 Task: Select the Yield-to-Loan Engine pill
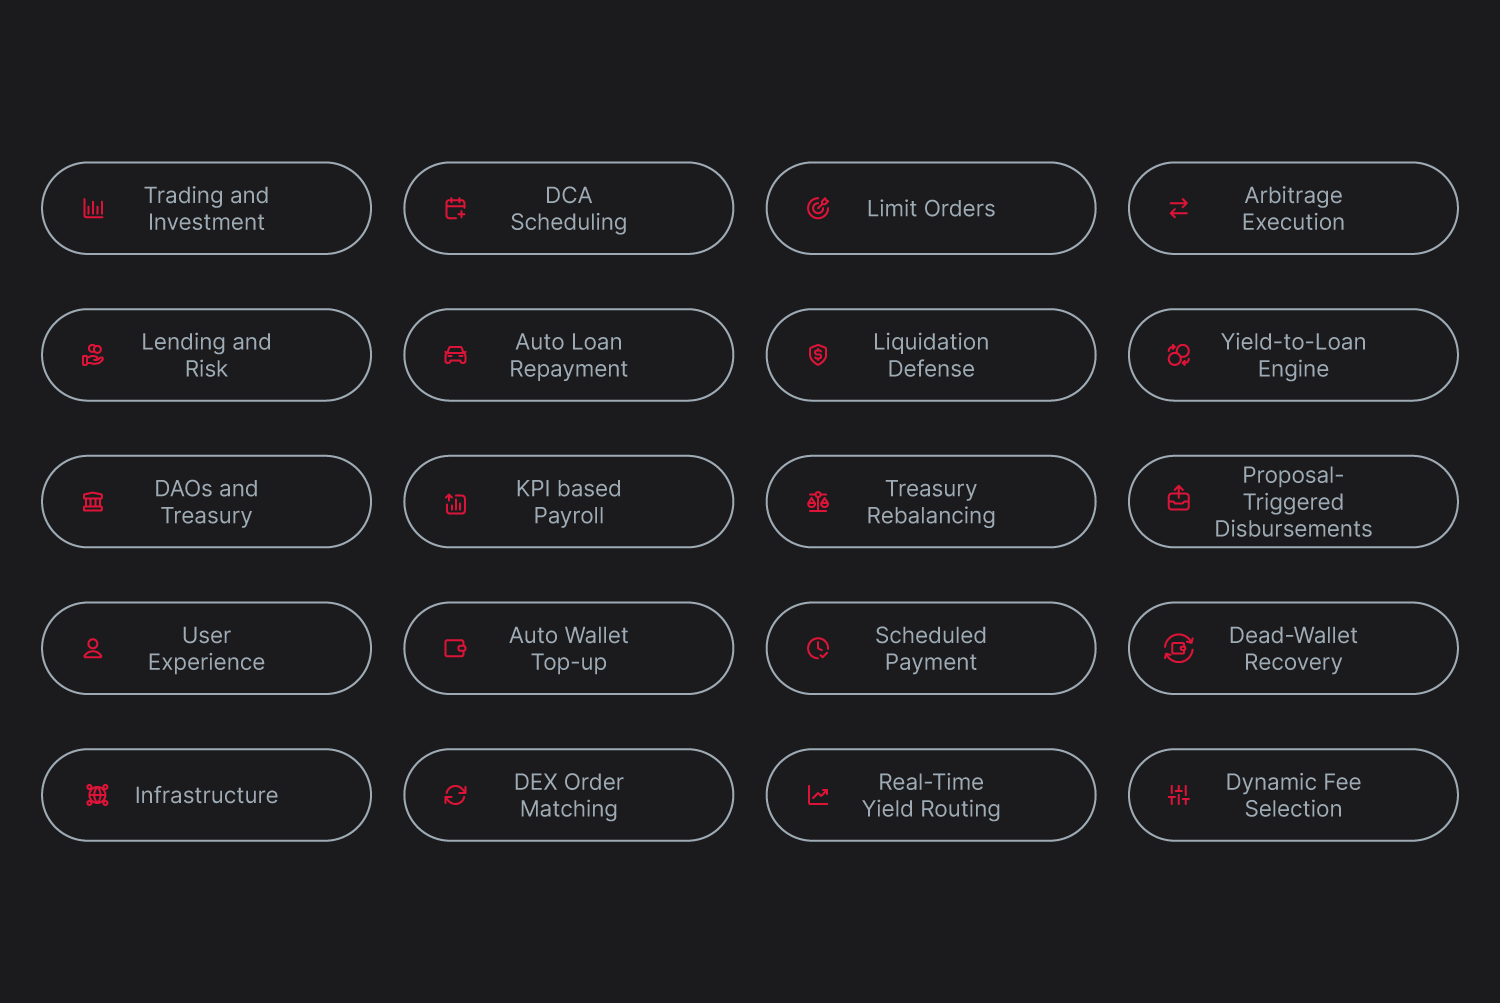point(1292,355)
